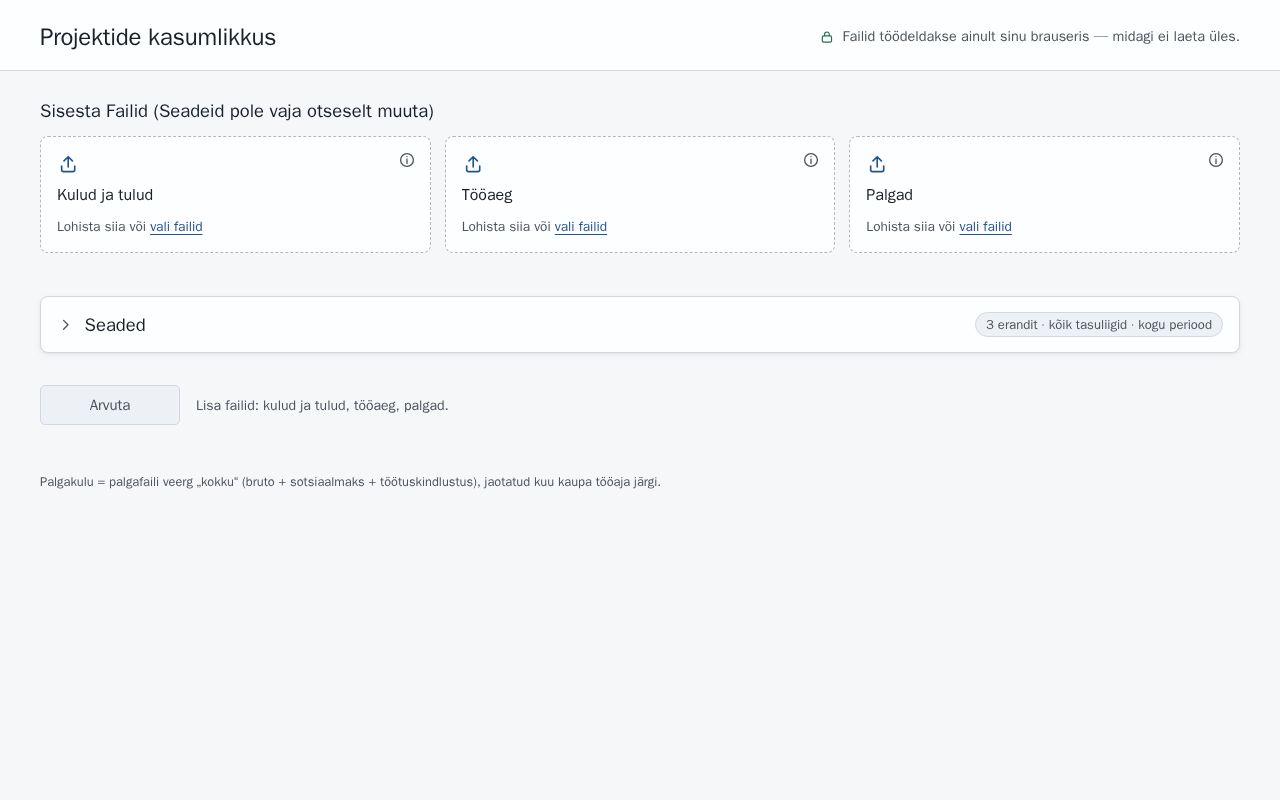This screenshot has height=800, width=1280.
Task: Click 'Failid töödeldakse ainult sinu brauseris' notice
Action: pos(1041,37)
